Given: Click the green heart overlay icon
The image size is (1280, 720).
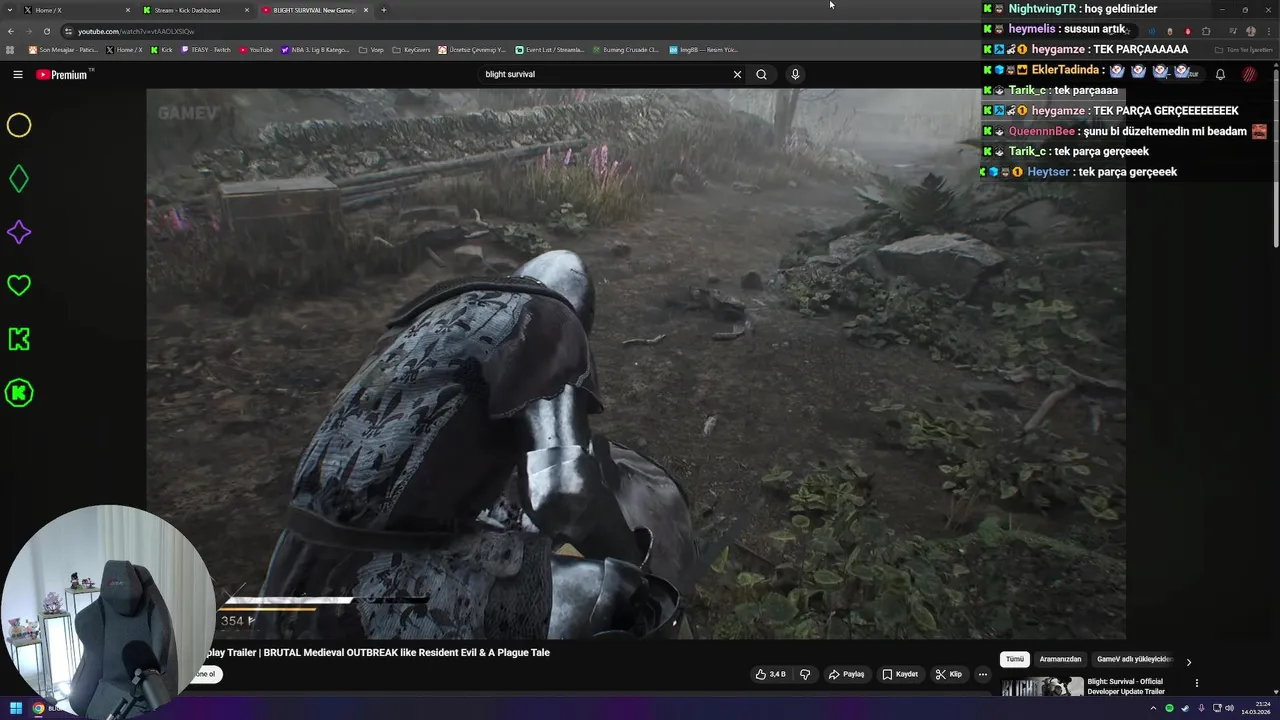Looking at the screenshot, I should [x=19, y=285].
